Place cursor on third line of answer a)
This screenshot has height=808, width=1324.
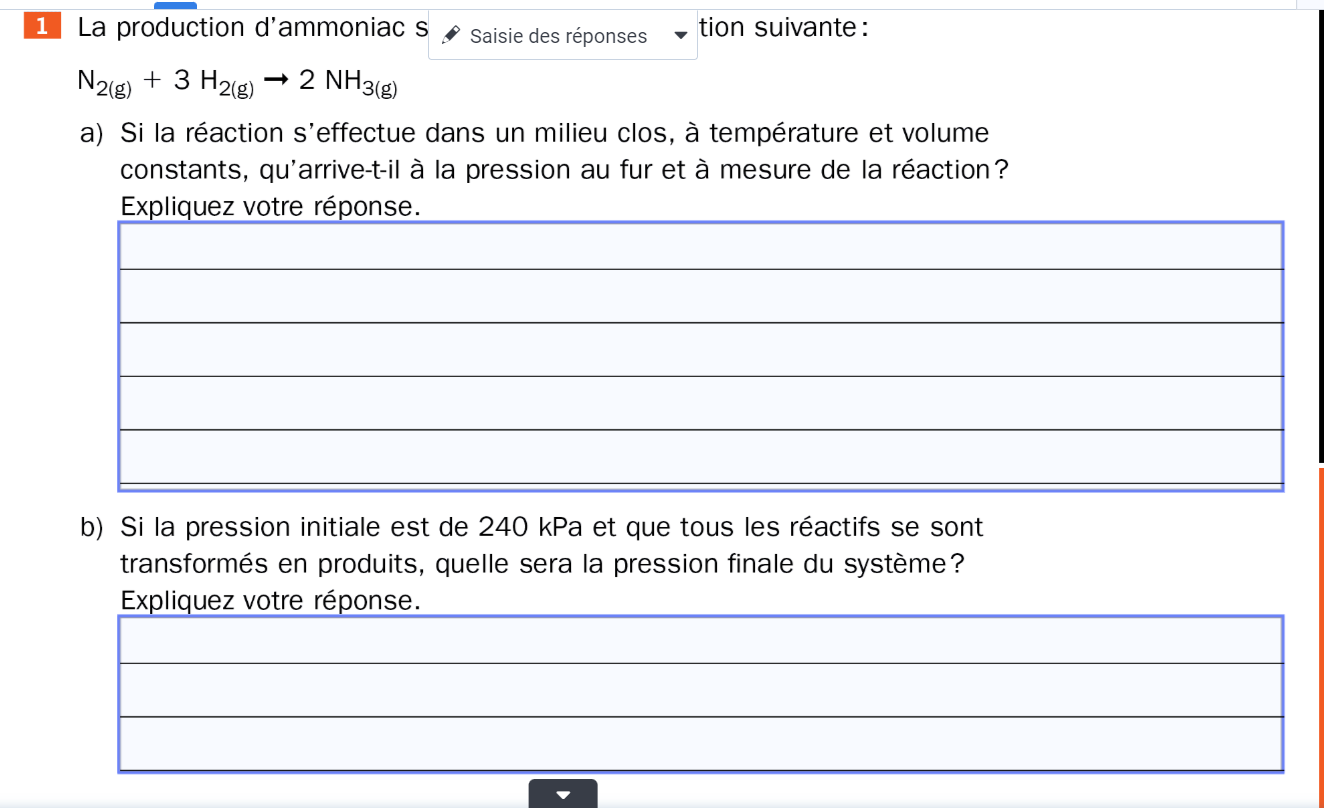coord(700,350)
